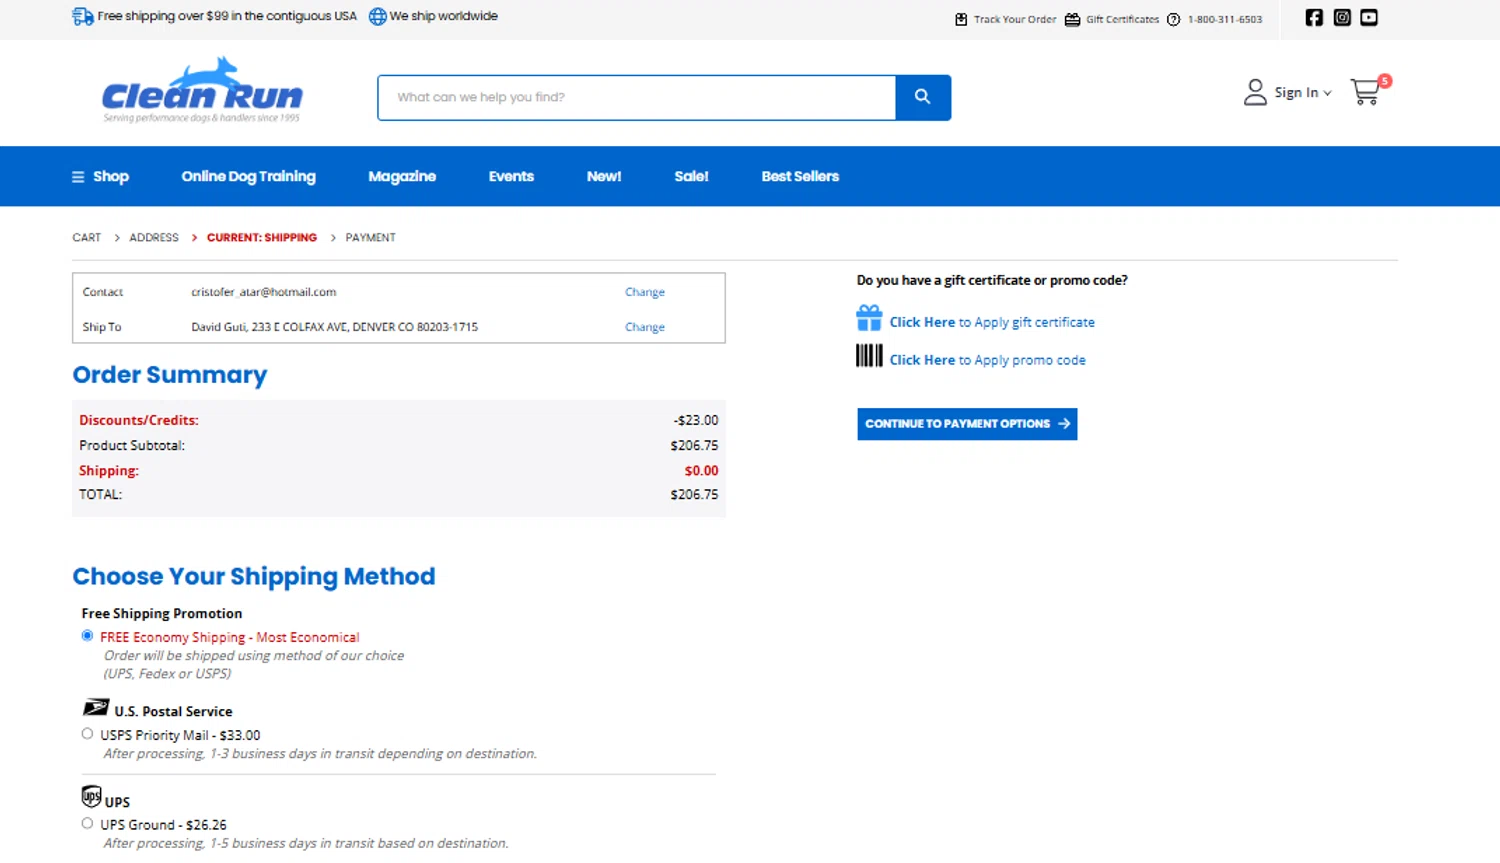
Task: Click the cart item count badge
Action: pyautogui.click(x=1385, y=81)
